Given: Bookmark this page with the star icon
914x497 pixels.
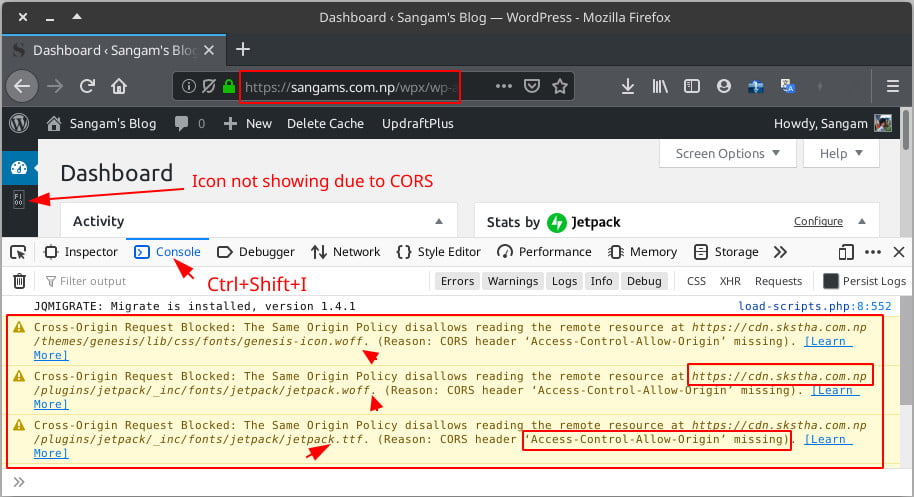Looking at the screenshot, I should coord(560,87).
